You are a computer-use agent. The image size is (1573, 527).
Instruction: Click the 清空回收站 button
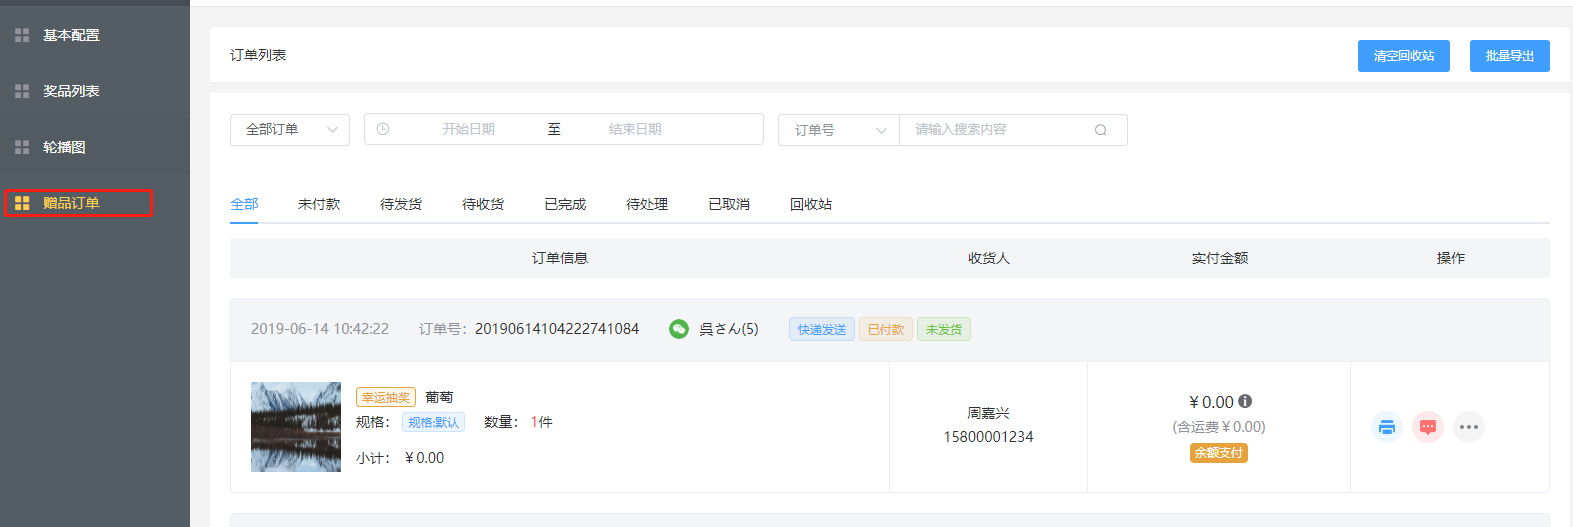[x=1403, y=56]
